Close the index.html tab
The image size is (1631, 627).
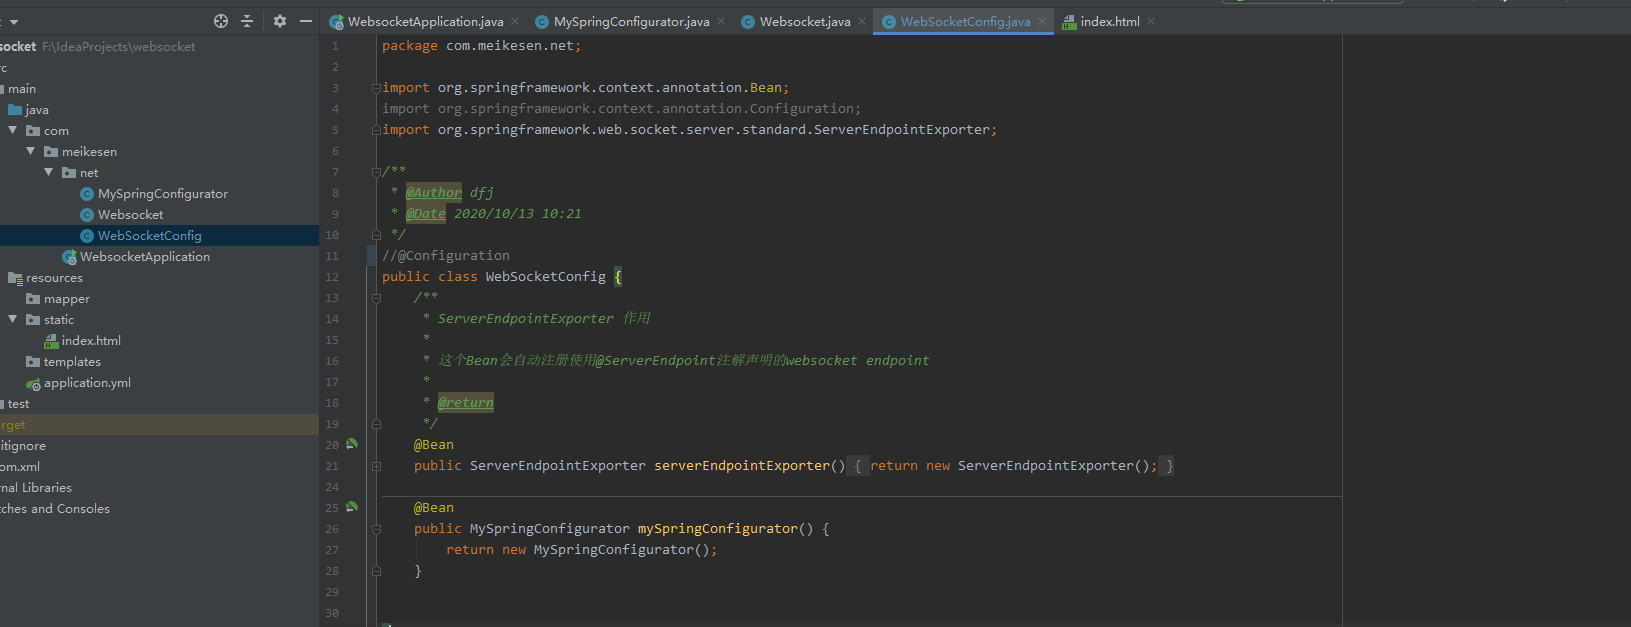1151,21
